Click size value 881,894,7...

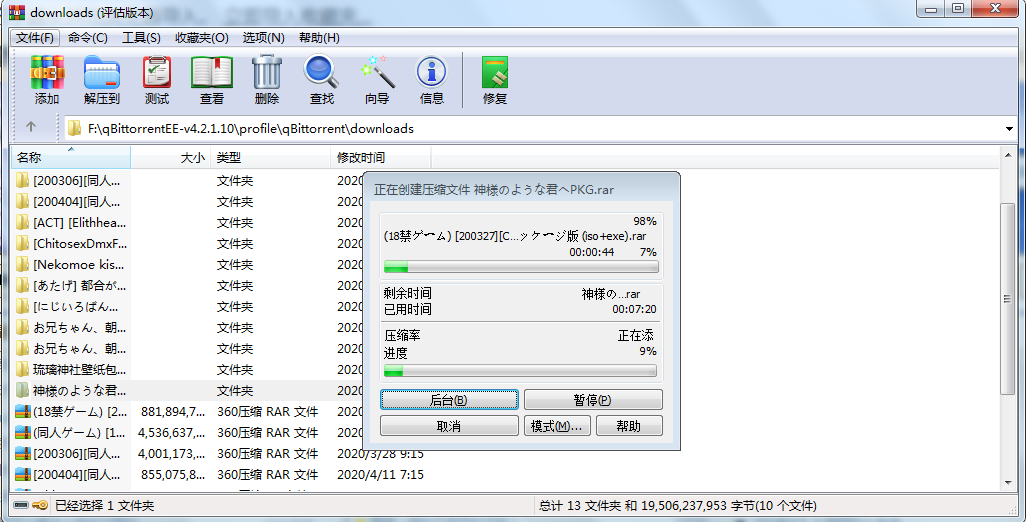click(173, 411)
